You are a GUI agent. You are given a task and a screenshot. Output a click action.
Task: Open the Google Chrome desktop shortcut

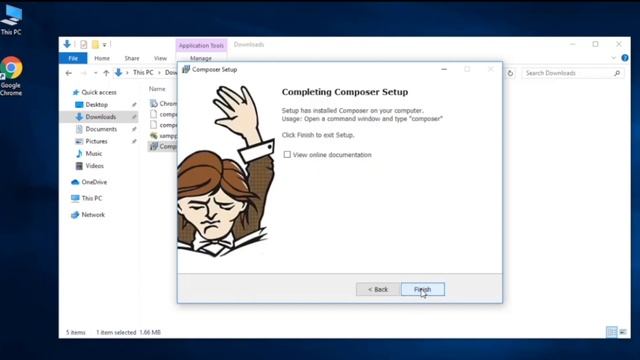click(x=11, y=76)
